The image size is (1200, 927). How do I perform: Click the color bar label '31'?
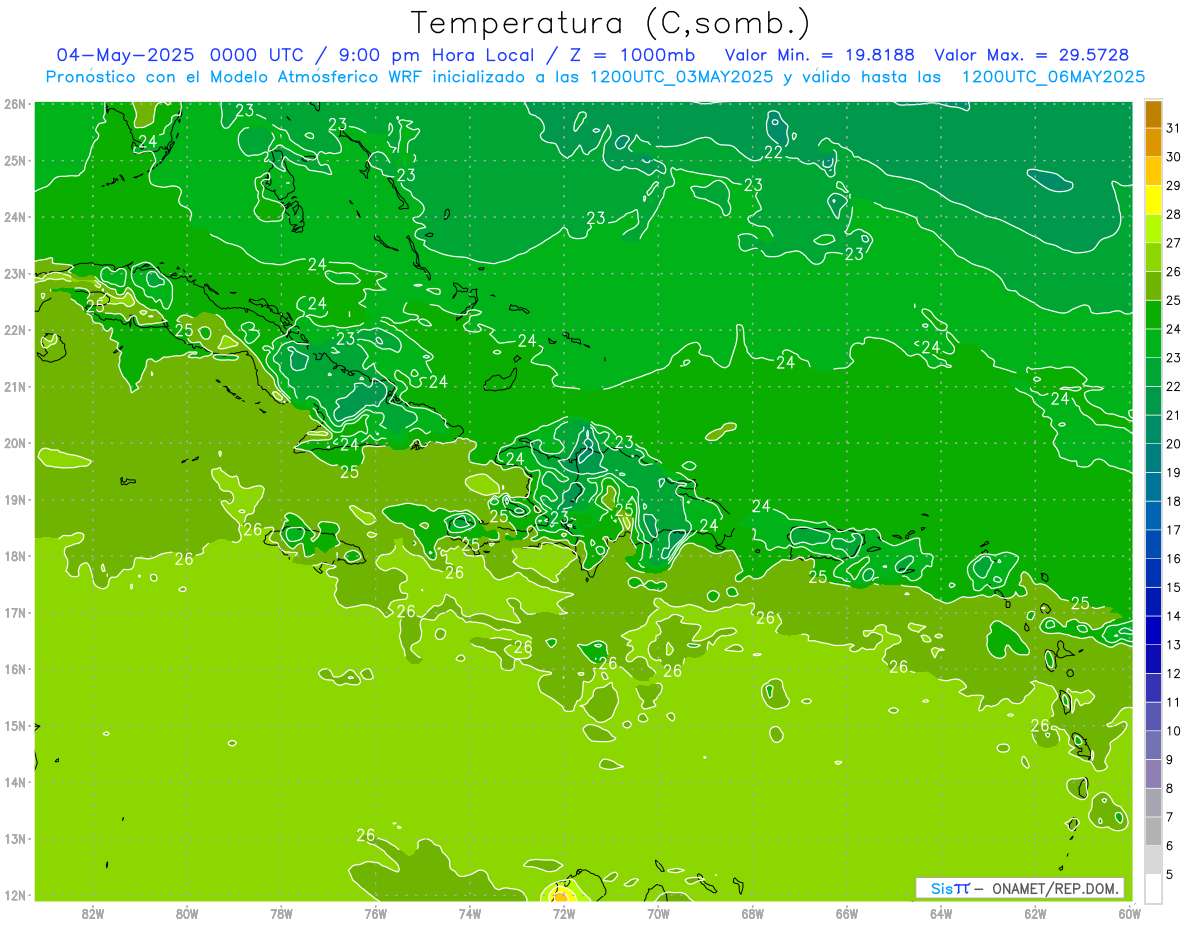tap(1174, 129)
